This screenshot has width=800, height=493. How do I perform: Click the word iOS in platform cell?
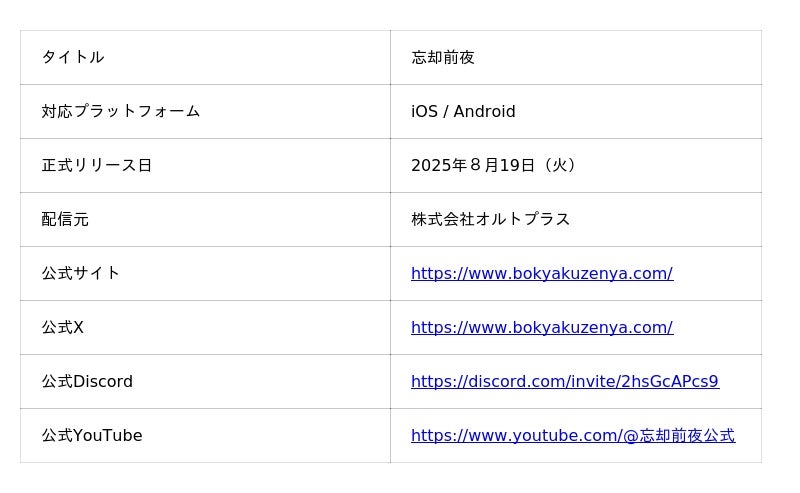[x=424, y=111]
